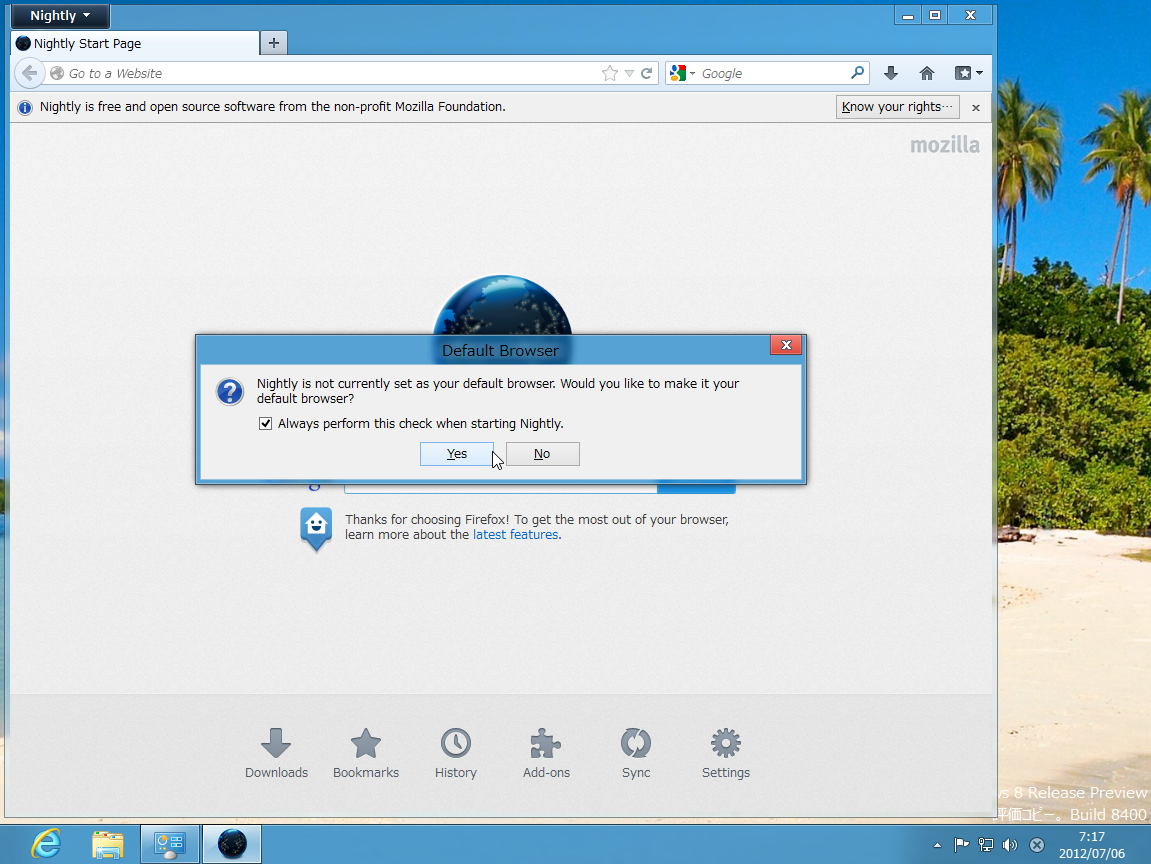Open the URL history dropdown arrow
Screen dimensions: 1151x864
(629, 73)
